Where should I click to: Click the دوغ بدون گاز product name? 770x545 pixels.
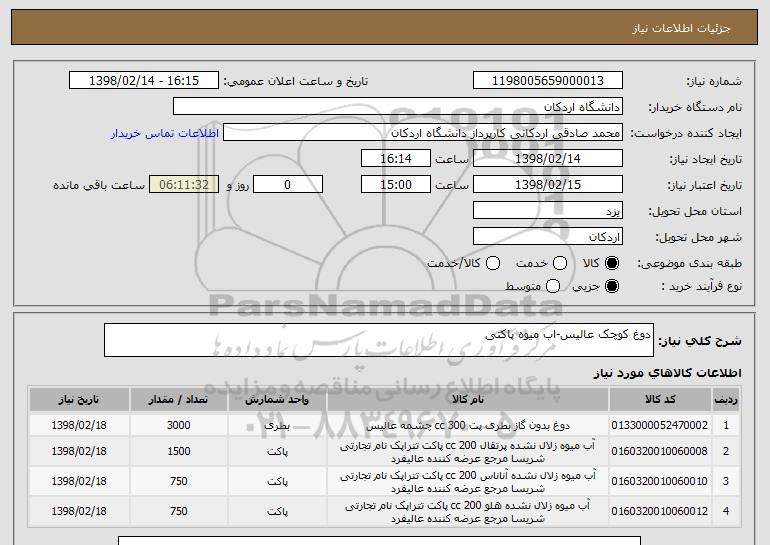pos(468,426)
